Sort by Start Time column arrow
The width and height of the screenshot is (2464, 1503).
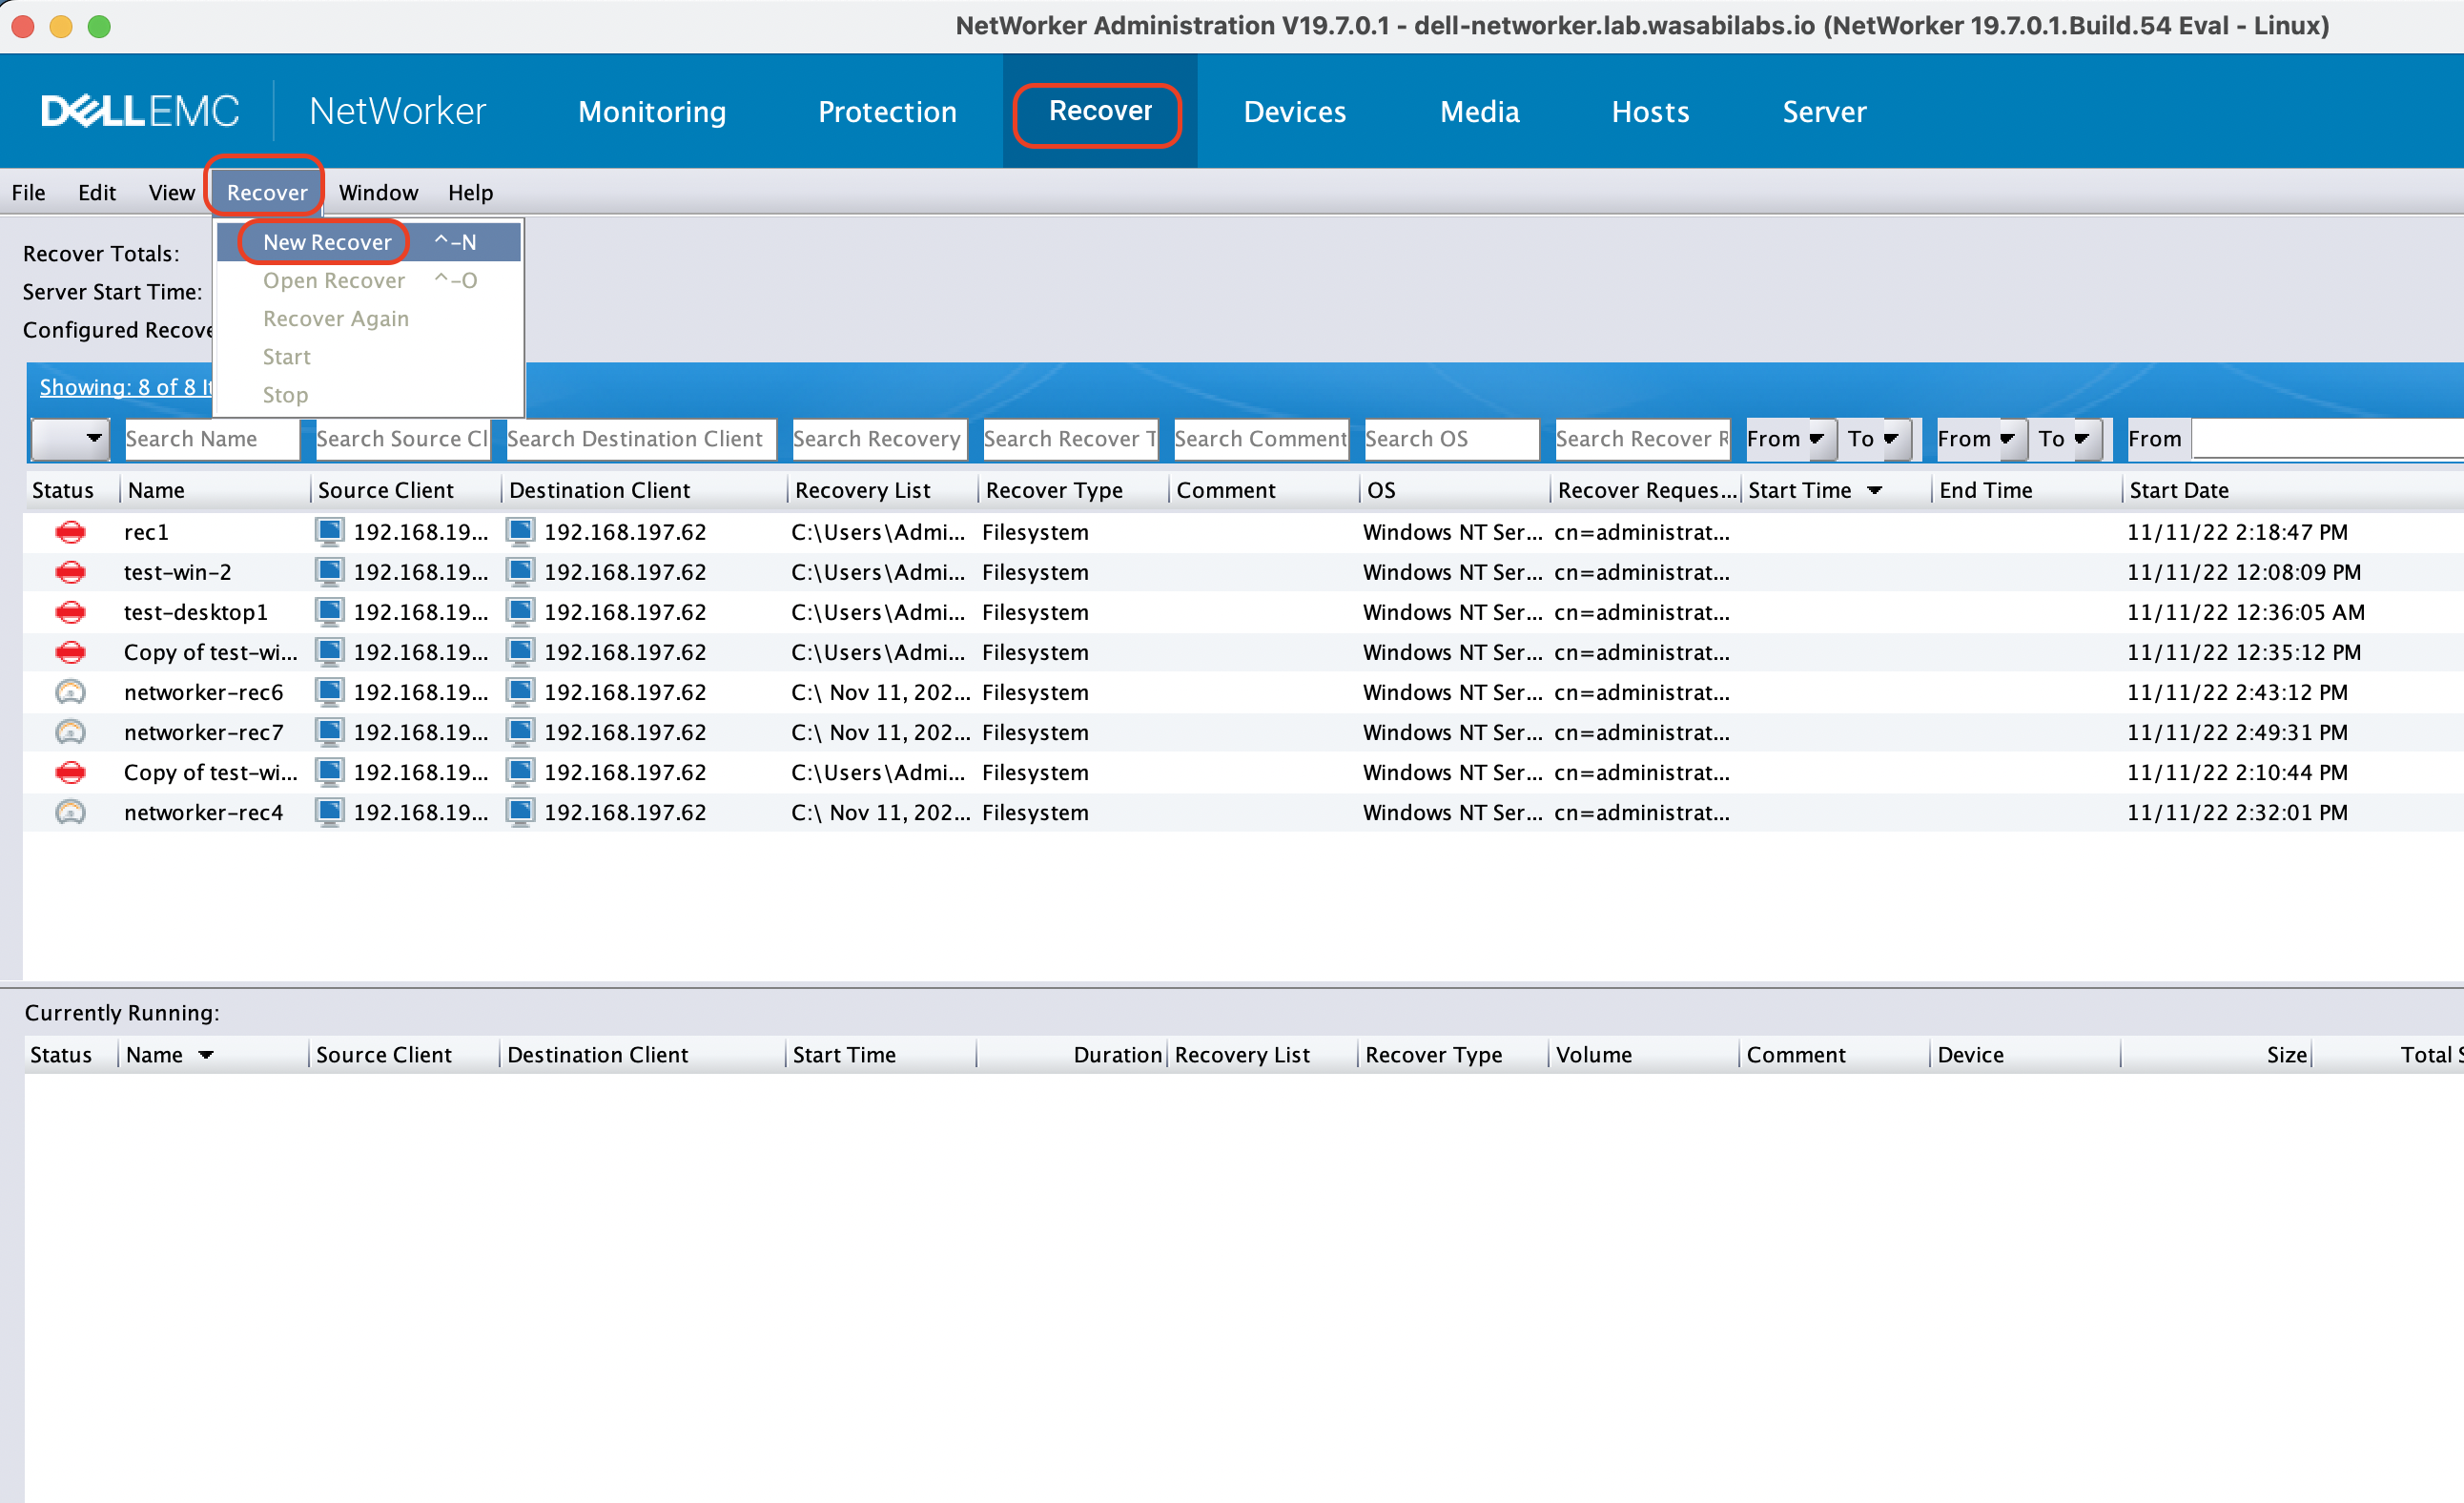point(1875,491)
